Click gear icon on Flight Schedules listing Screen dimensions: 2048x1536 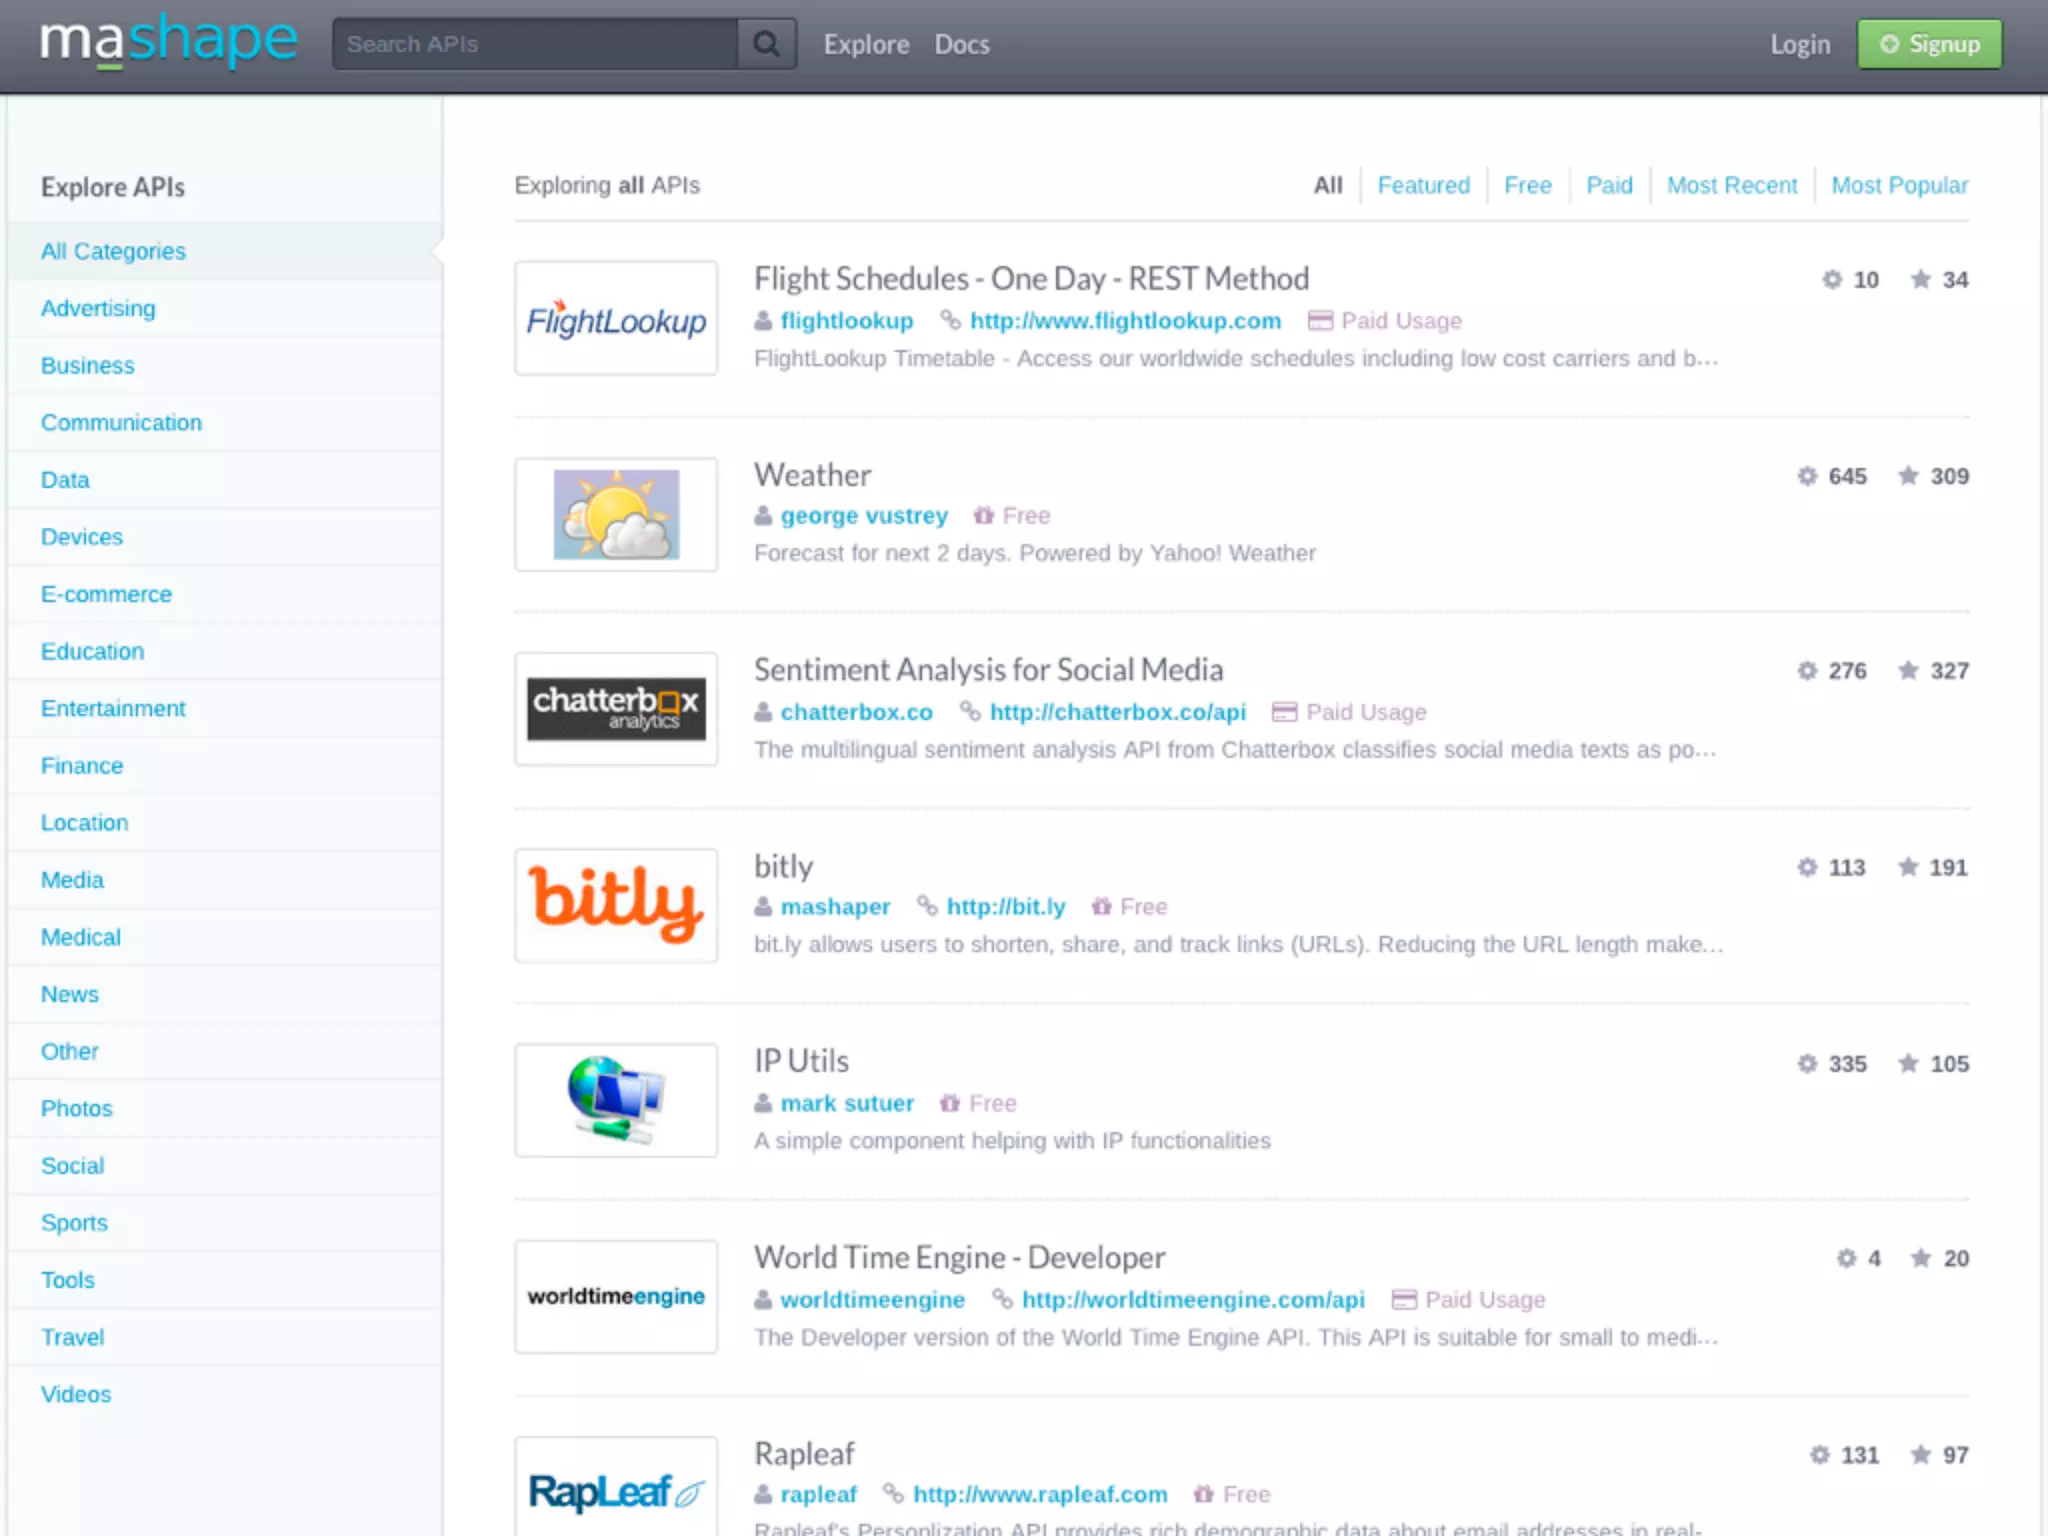coord(1832,280)
